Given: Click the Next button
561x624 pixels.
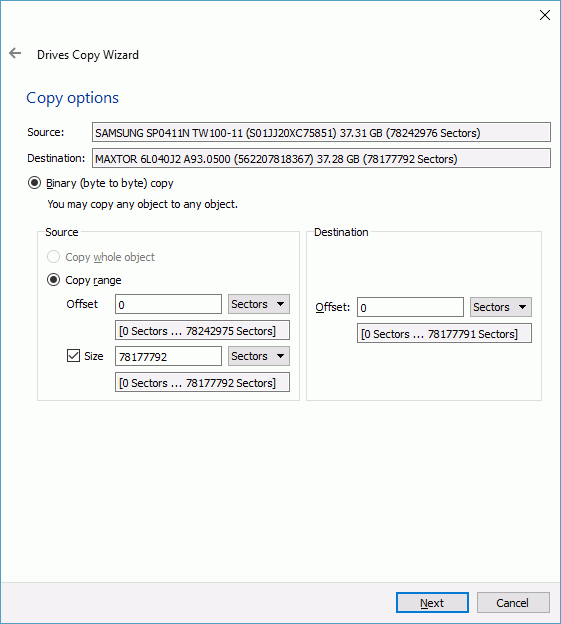Looking at the screenshot, I should (432, 603).
